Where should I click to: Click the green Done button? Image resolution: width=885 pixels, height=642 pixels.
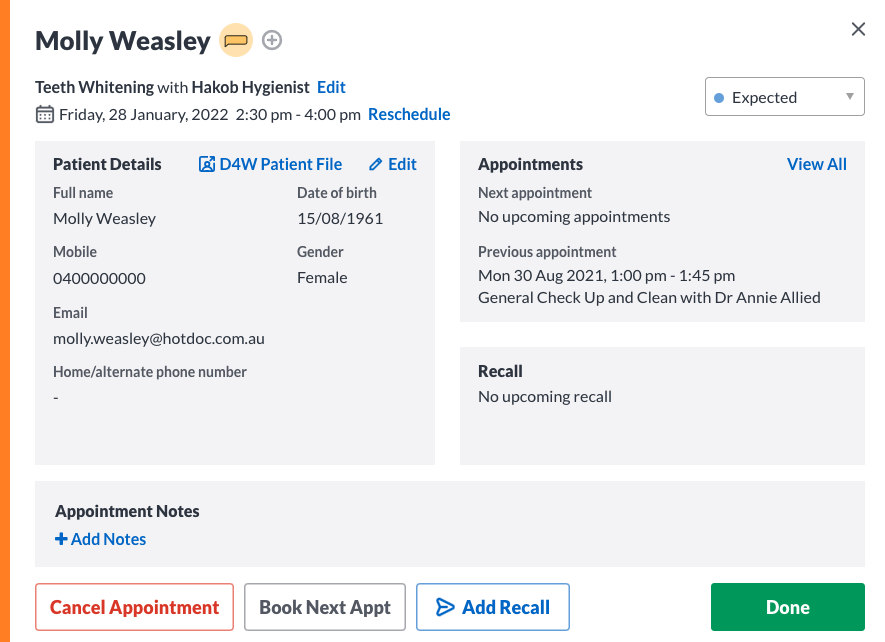788,607
